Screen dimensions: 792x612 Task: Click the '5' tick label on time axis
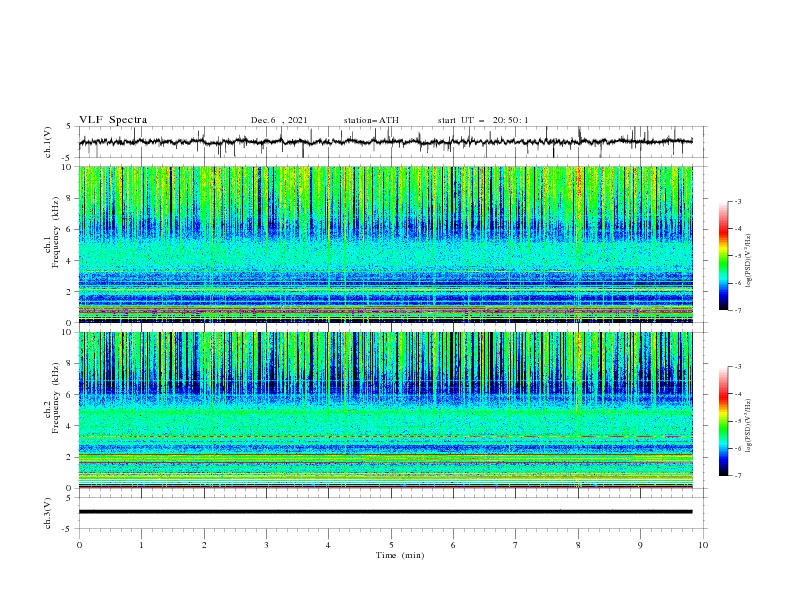(x=391, y=545)
